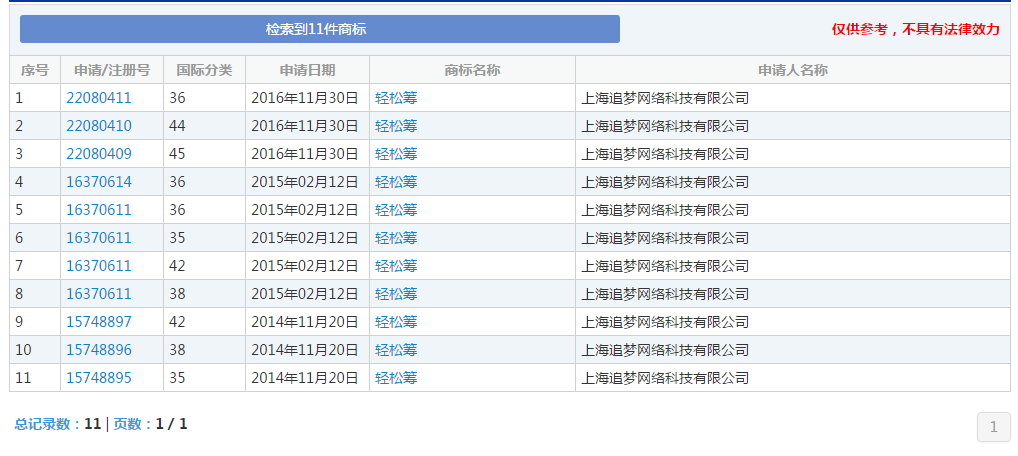The width and height of the screenshot is (1018, 456).
Task: Click 轻松筹 trademark name in row 1
Action: tap(396, 98)
